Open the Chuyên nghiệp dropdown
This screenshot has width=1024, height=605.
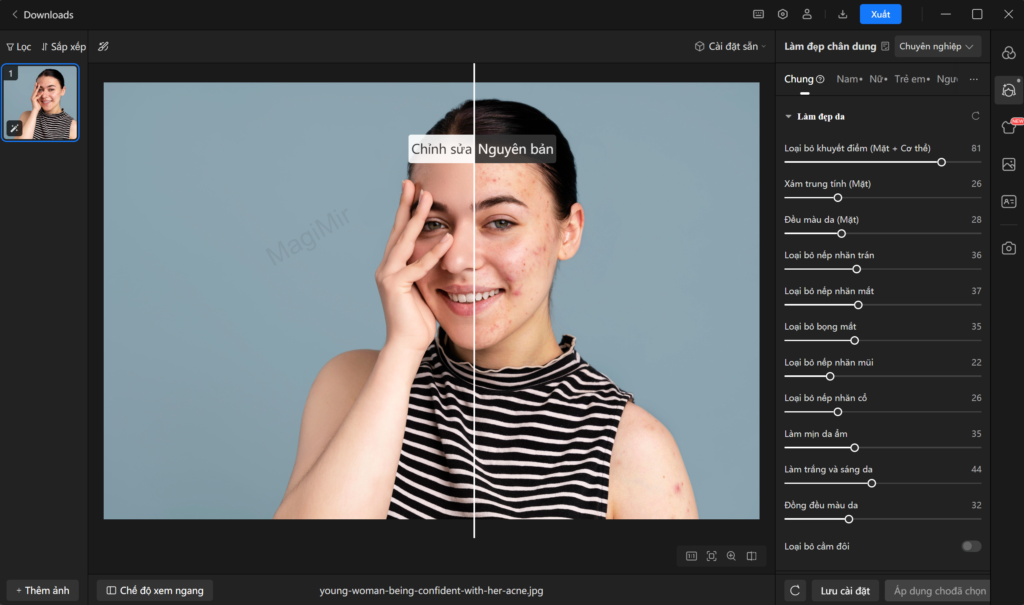click(x=937, y=45)
